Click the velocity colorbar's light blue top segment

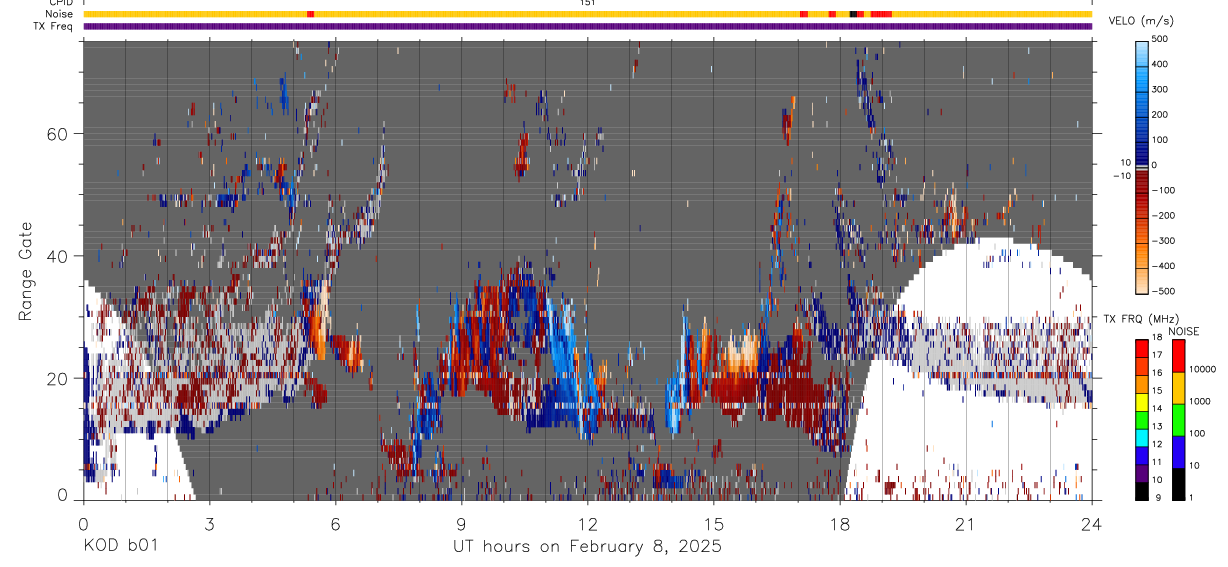1141,53
